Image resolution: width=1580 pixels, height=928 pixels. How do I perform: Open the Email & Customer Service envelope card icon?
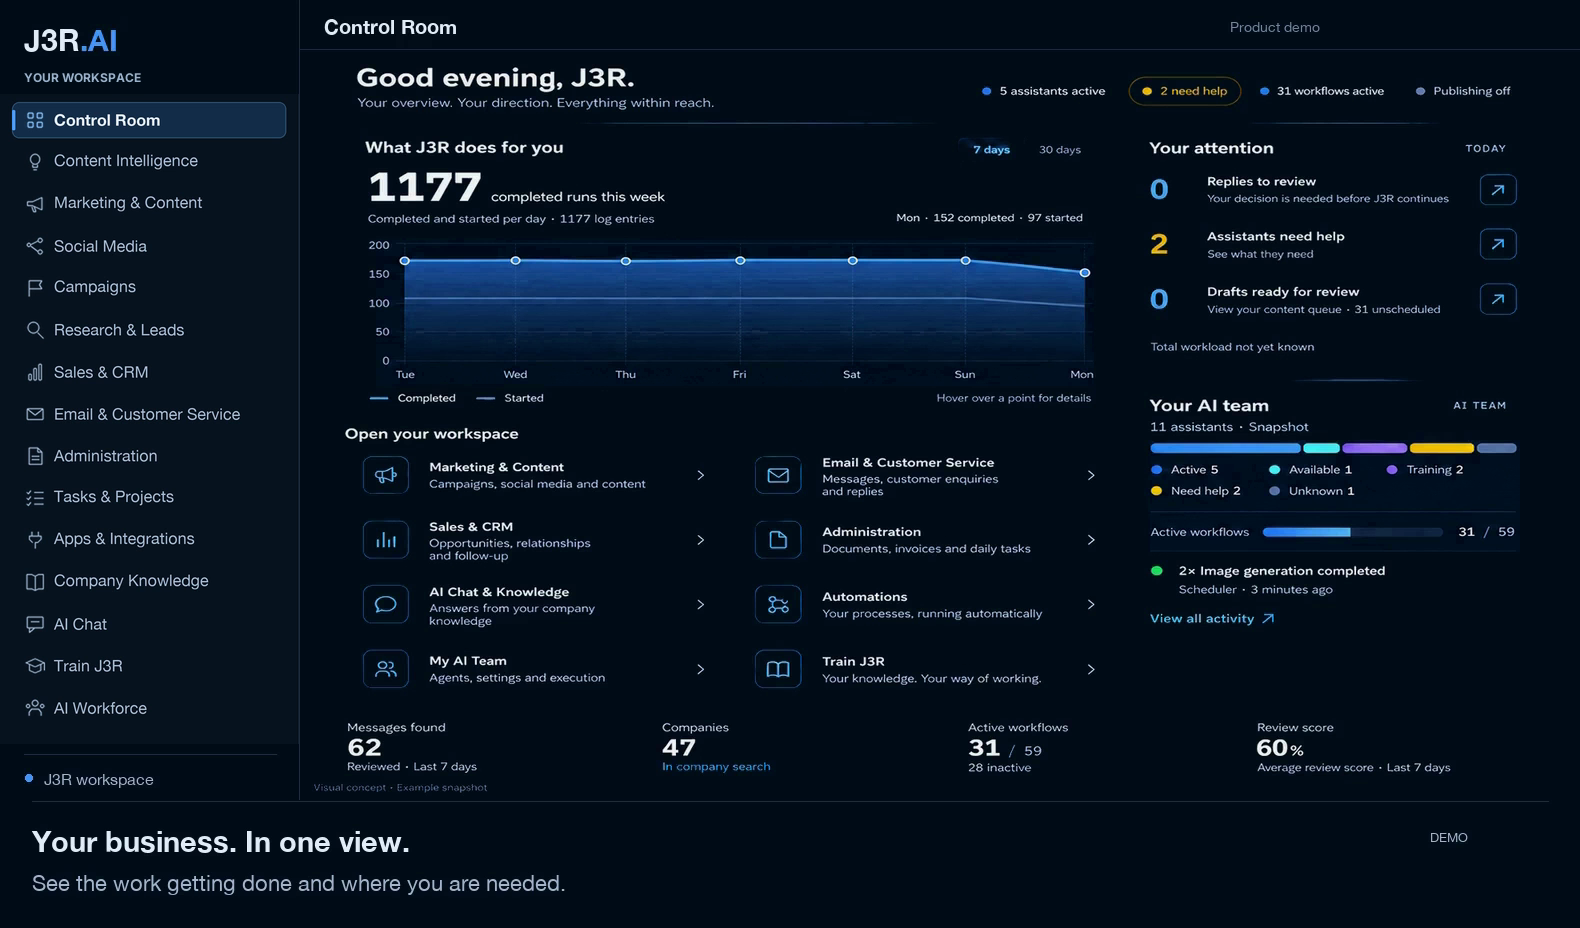(x=778, y=475)
